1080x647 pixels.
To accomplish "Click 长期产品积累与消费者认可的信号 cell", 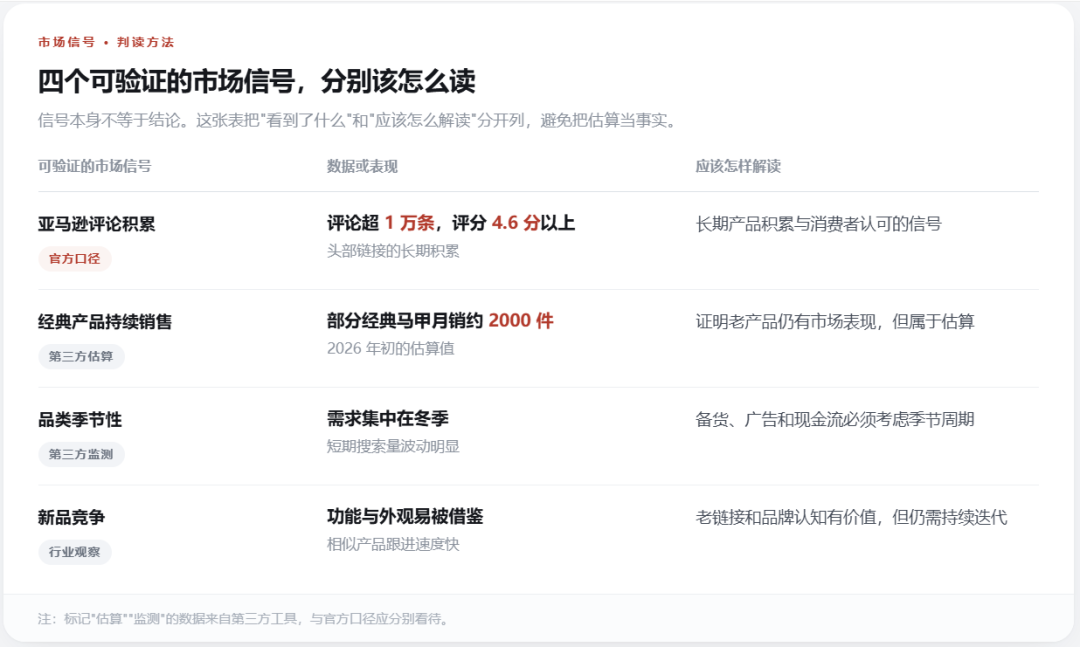I will tap(818, 224).
